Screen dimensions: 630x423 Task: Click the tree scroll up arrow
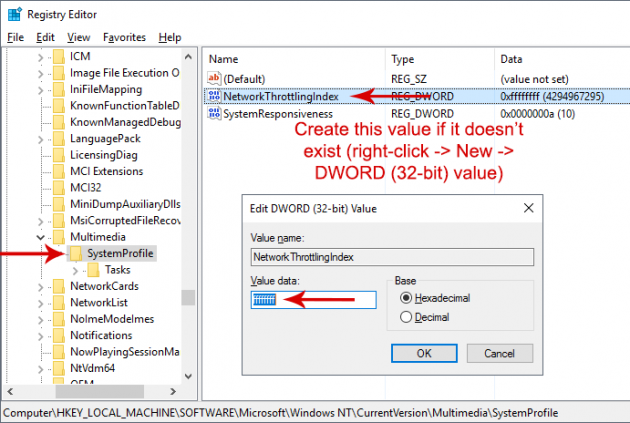point(188,57)
